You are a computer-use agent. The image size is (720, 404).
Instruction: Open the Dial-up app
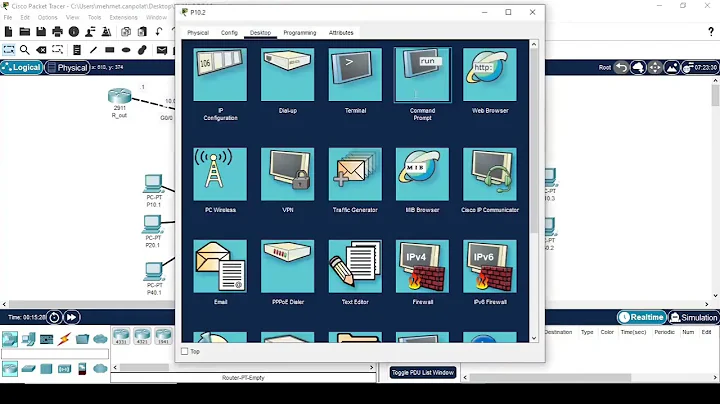coord(287,75)
